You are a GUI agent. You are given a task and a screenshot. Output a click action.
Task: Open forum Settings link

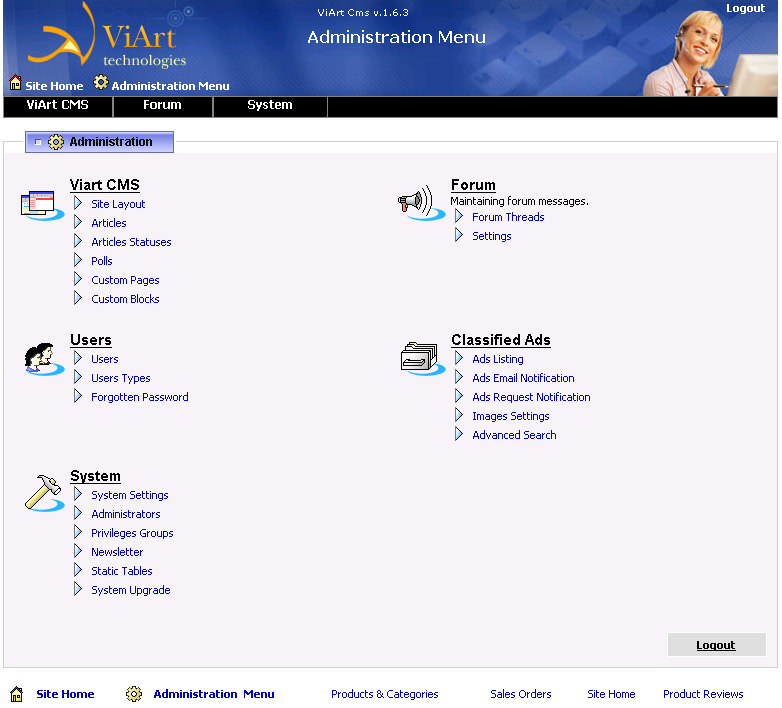tap(492, 236)
